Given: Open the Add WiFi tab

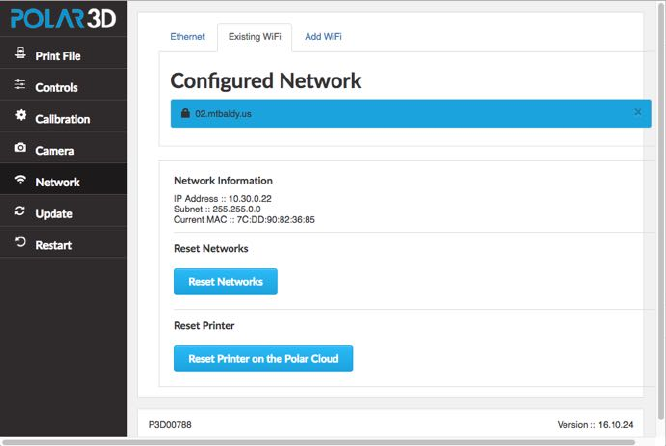Looking at the screenshot, I should pyautogui.click(x=325, y=37).
